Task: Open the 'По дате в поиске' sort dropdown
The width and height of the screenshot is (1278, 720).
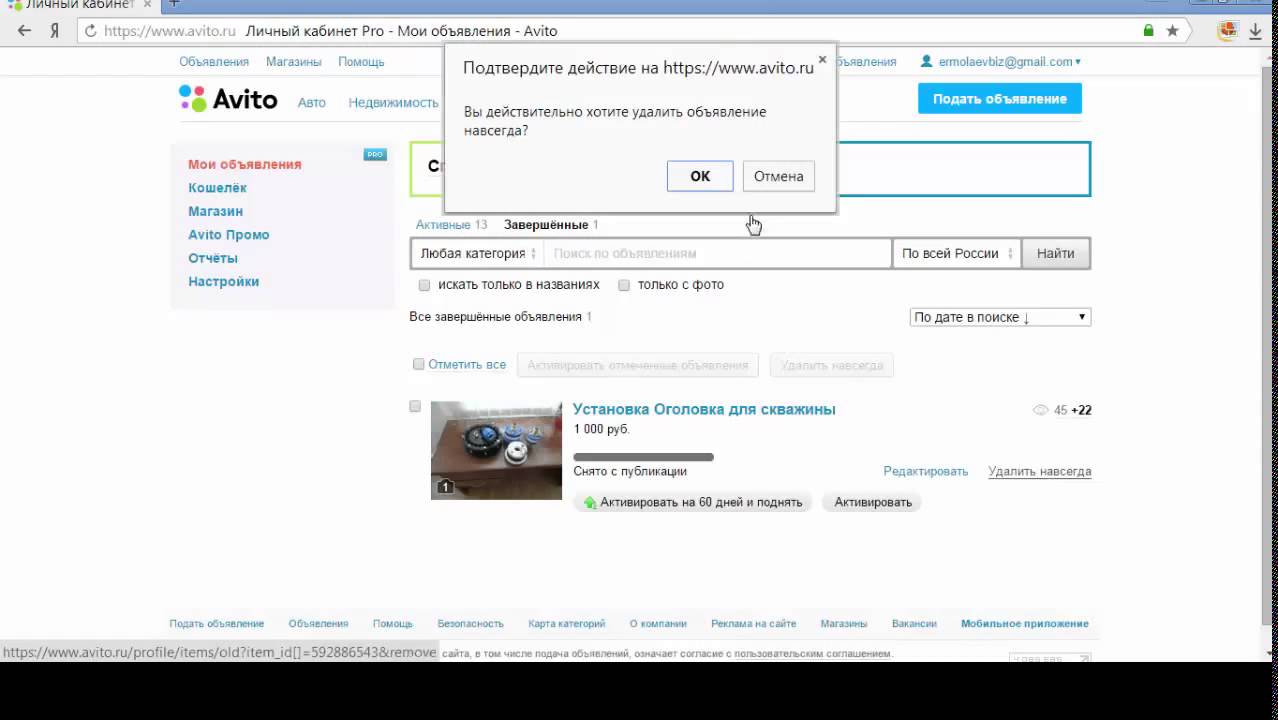Action: coord(1000,317)
